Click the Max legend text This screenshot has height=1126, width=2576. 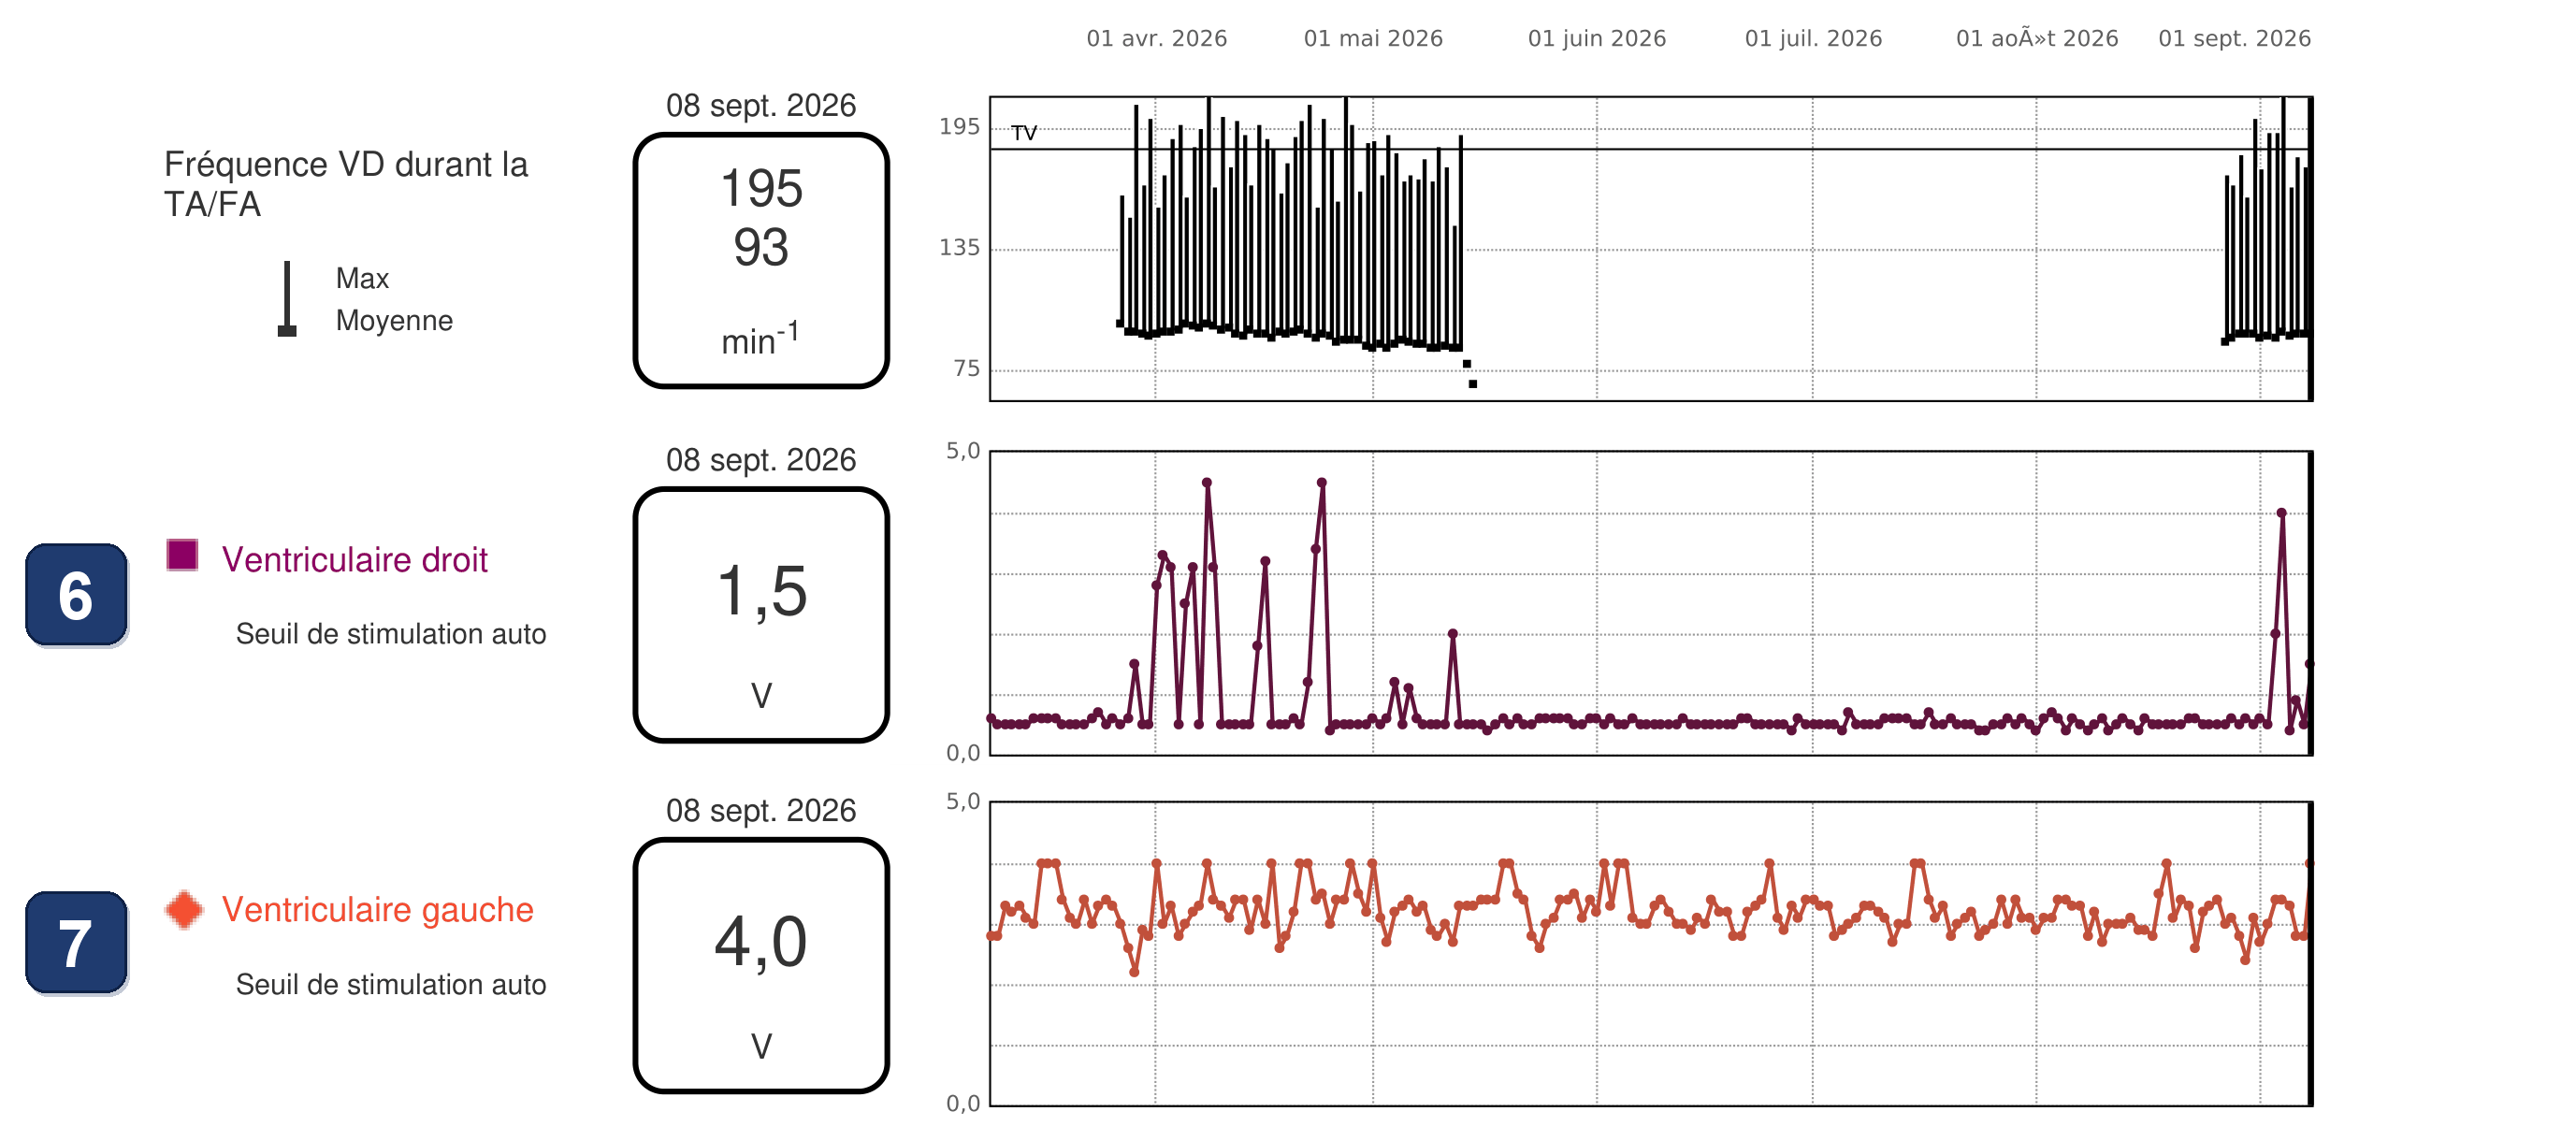coord(362,278)
